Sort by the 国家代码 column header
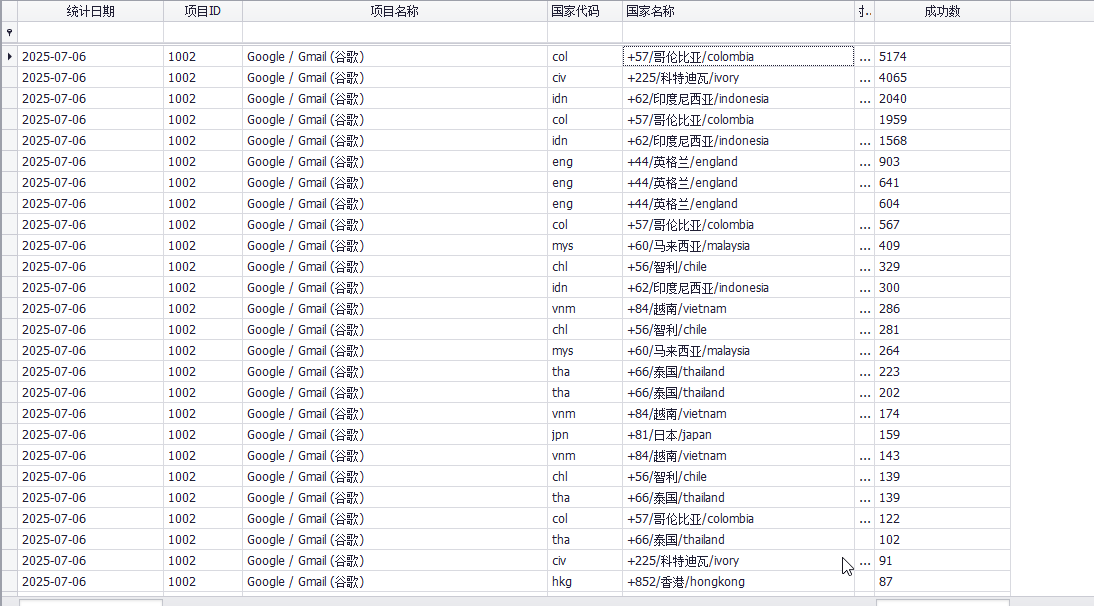This screenshot has height=606, width=1094. (x=585, y=11)
